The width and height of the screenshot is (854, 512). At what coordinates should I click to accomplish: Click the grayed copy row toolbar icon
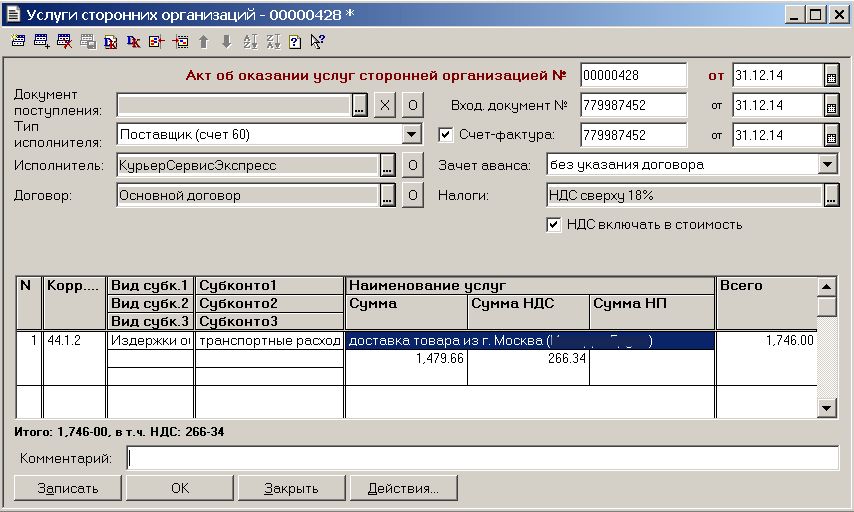point(88,41)
